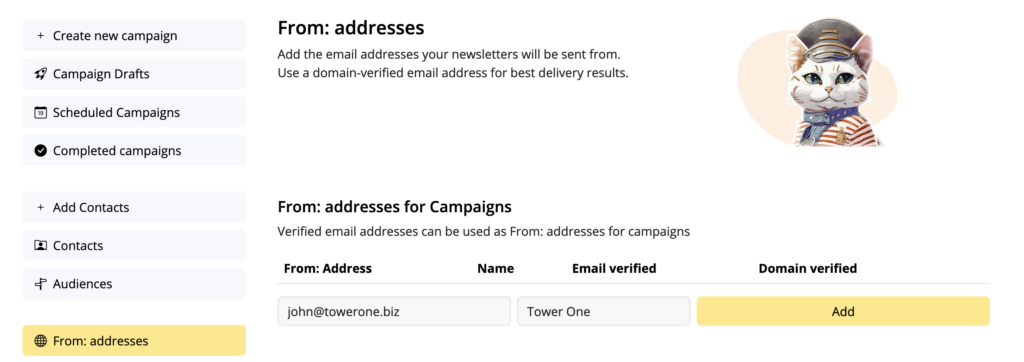
Task: Go to Campaign Drafts
Action: pyautogui.click(x=134, y=74)
